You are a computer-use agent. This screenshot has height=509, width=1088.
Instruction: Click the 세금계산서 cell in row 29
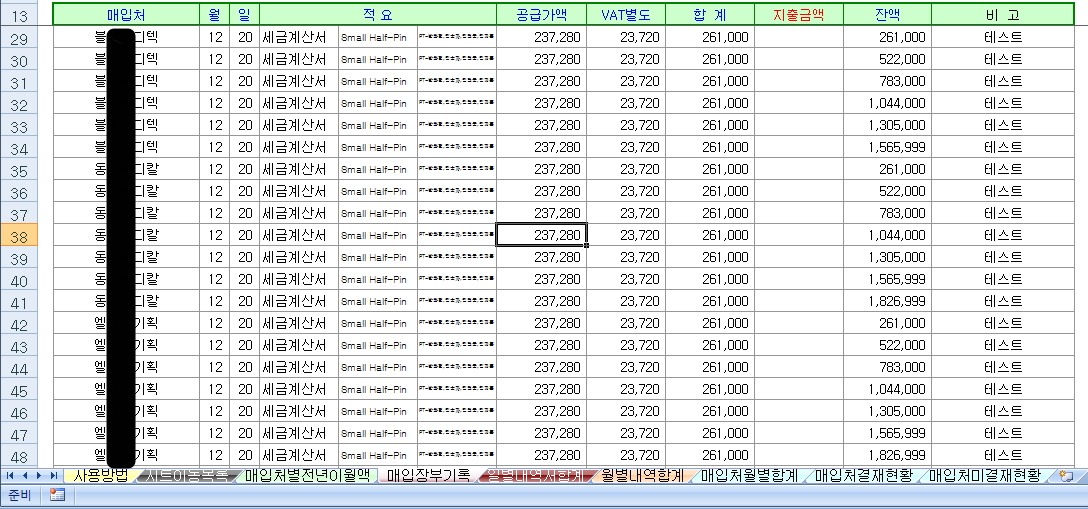tap(298, 37)
